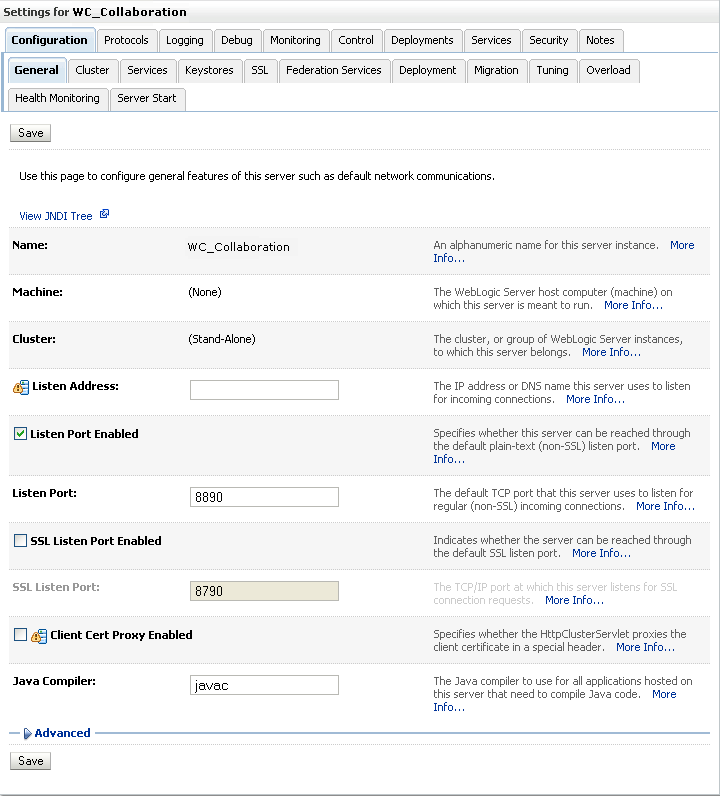The height and width of the screenshot is (796, 720).
Task: Select the Server Start subtab
Action: [x=146, y=98]
